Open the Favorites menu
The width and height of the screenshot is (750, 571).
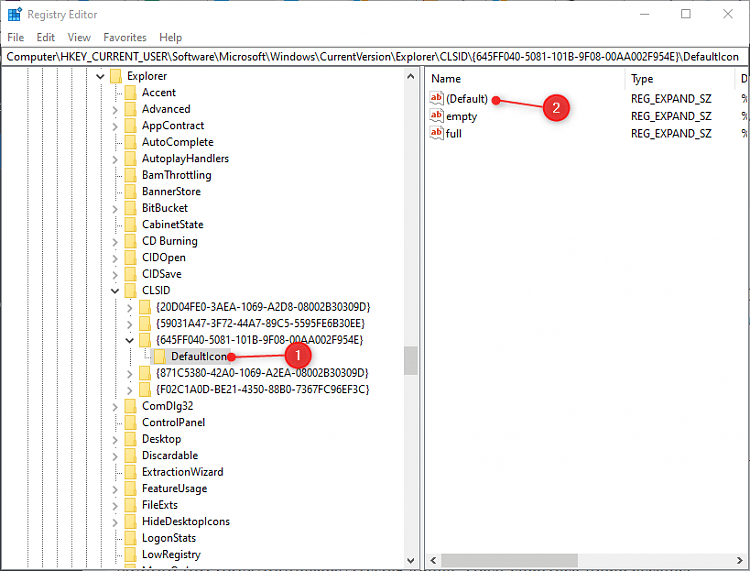click(x=125, y=37)
